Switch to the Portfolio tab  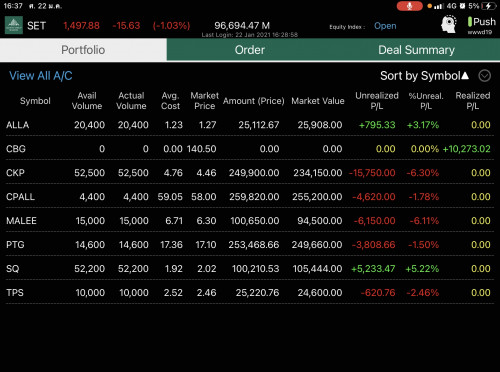83,50
